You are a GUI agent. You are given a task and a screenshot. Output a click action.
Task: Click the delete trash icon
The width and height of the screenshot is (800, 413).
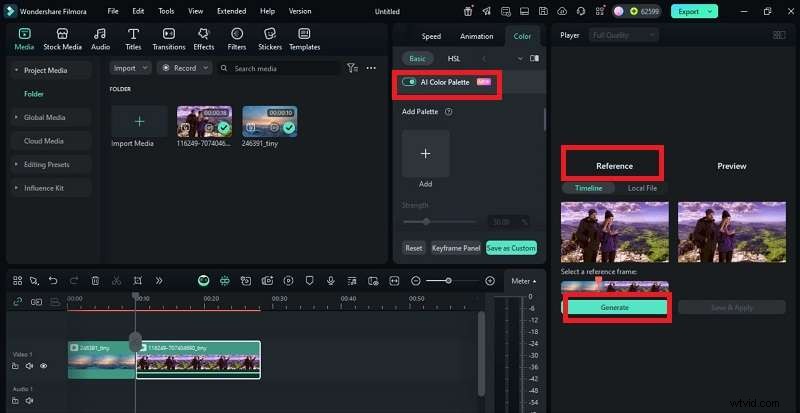click(95, 280)
